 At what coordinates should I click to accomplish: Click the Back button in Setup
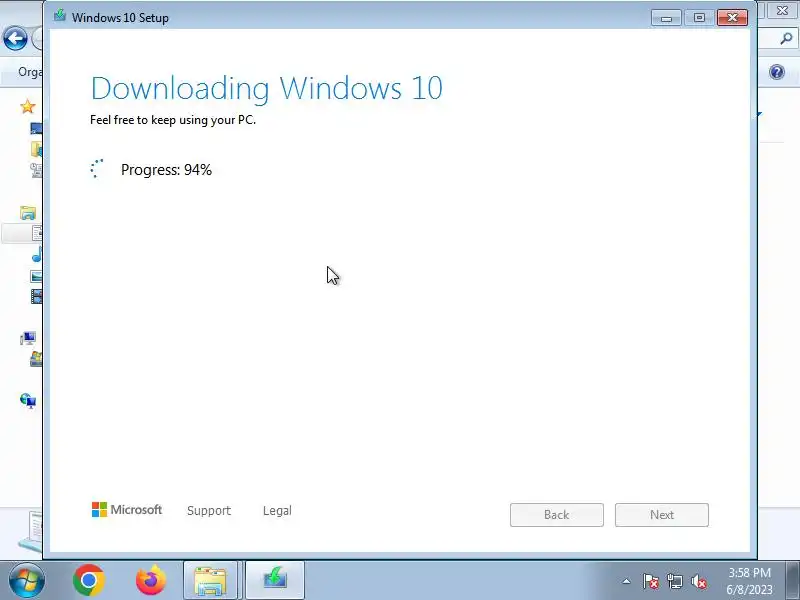click(557, 515)
